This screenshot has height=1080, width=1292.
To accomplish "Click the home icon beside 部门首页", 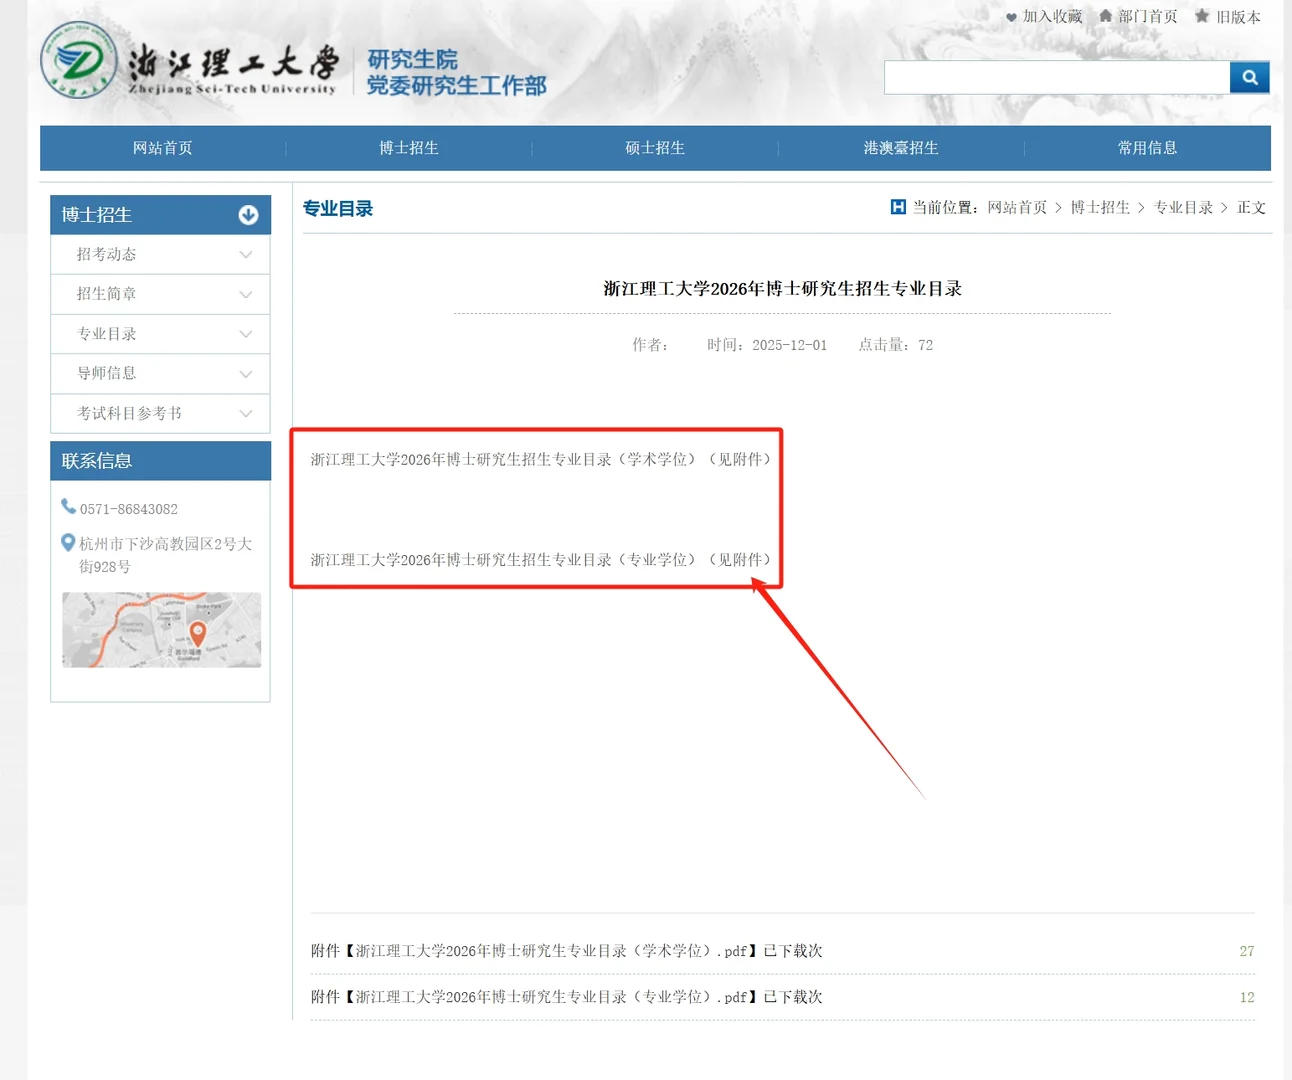I will [1104, 16].
